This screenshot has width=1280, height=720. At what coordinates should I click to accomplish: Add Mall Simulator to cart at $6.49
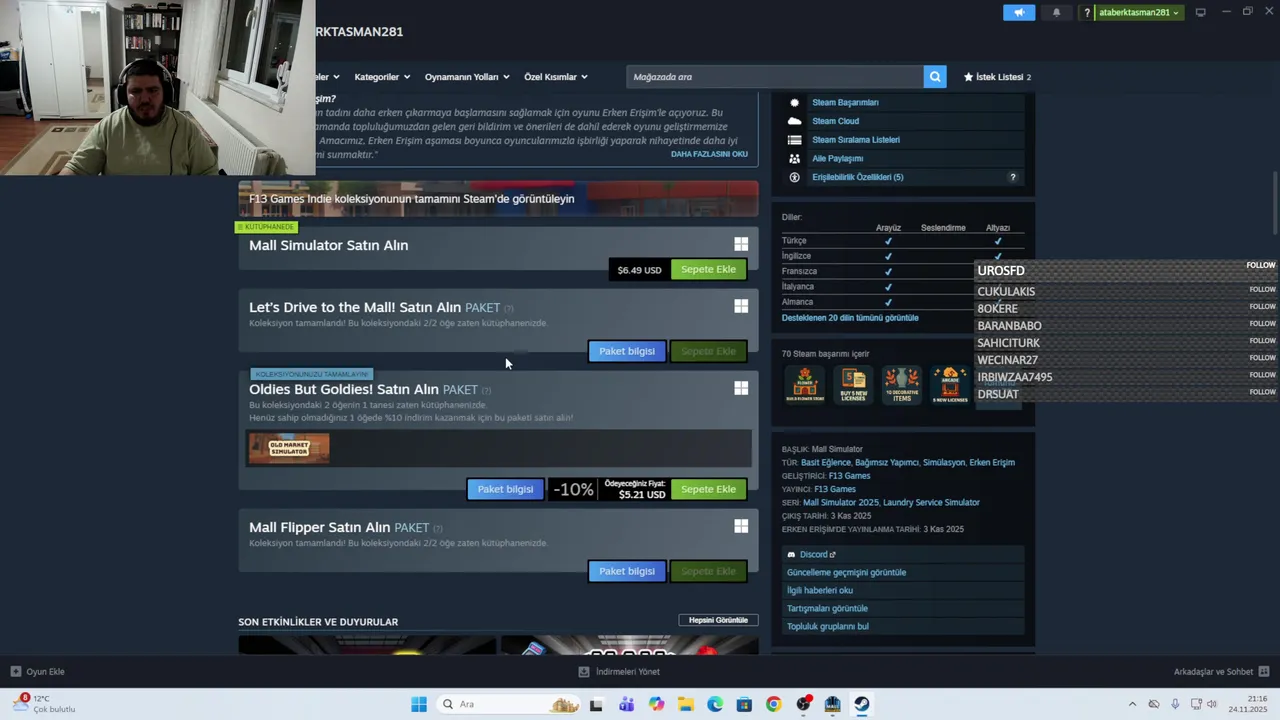pyautogui.click(x=708, y=269)
